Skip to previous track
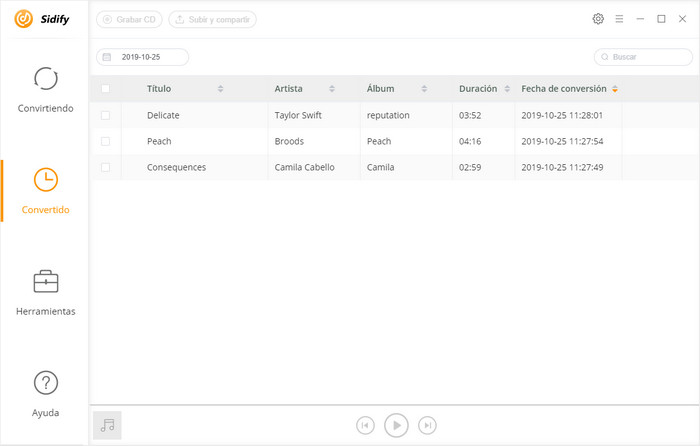This screenshot has height=446, width=700. (365, 425)
